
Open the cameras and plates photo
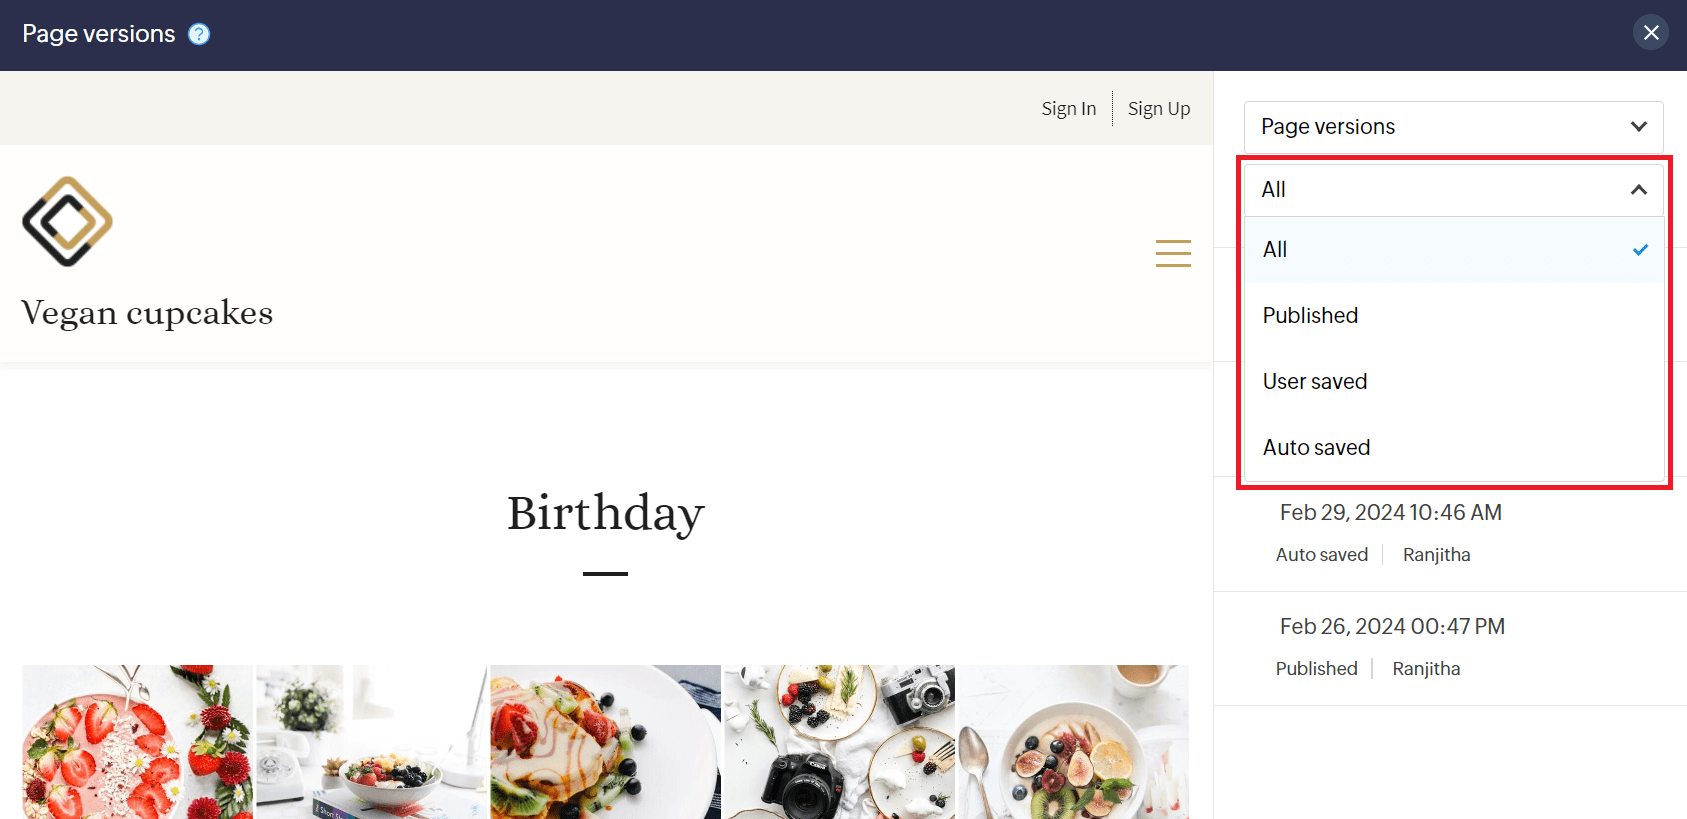click(839, 742)
